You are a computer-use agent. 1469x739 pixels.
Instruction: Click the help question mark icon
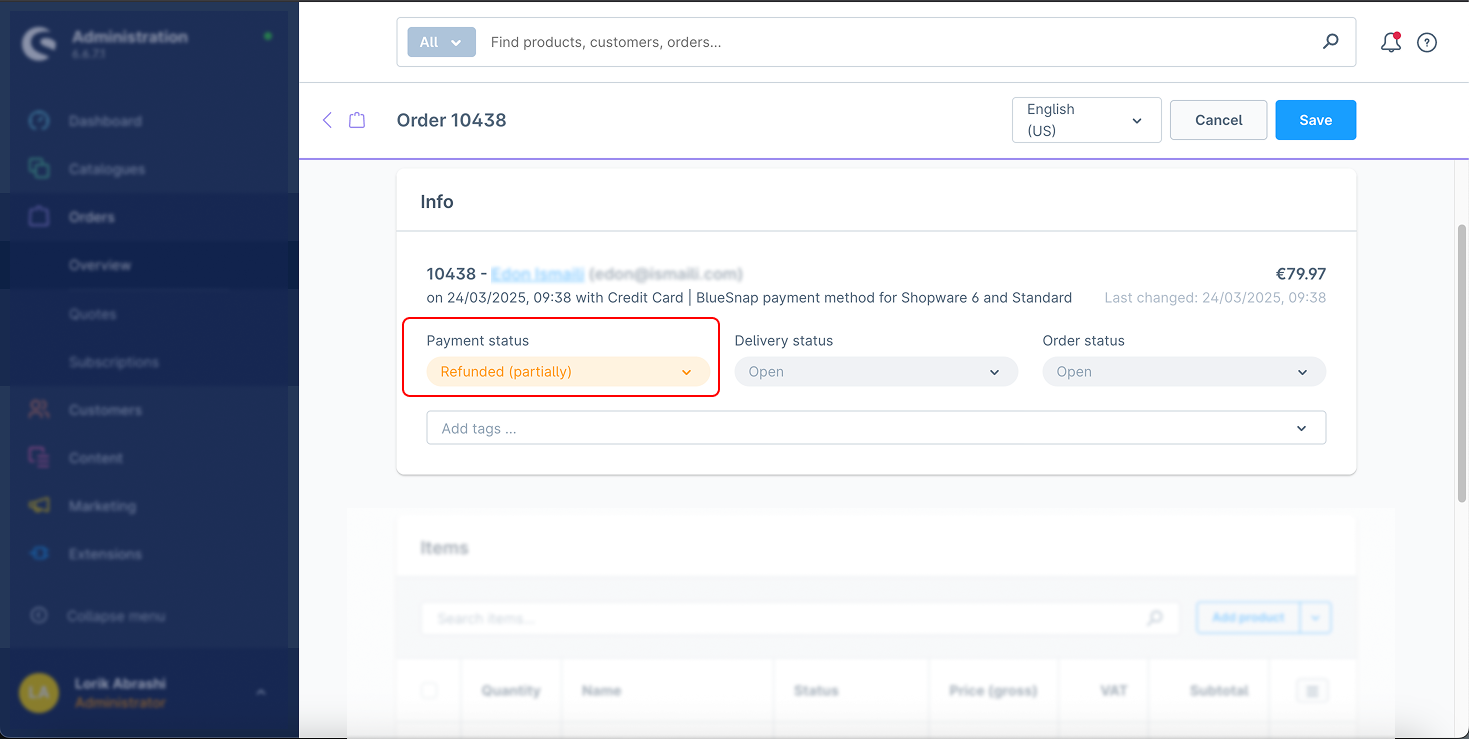[x=1427, y=42]
